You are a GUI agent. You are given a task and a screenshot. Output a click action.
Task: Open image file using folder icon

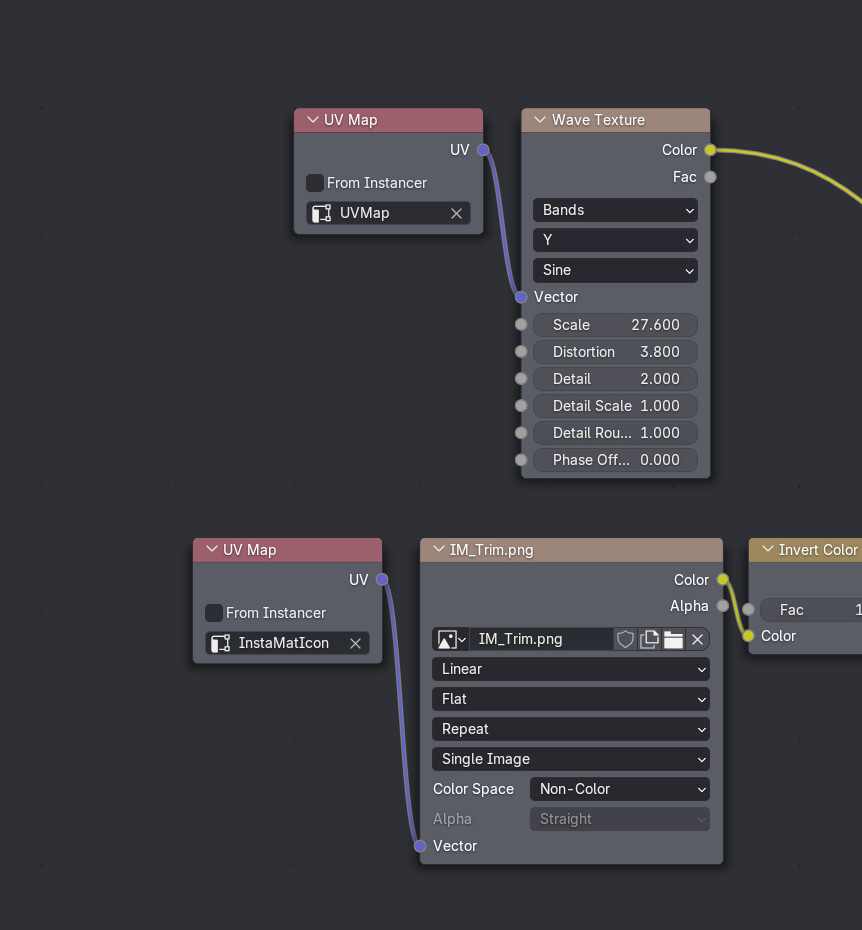click(x=673, y=639)
